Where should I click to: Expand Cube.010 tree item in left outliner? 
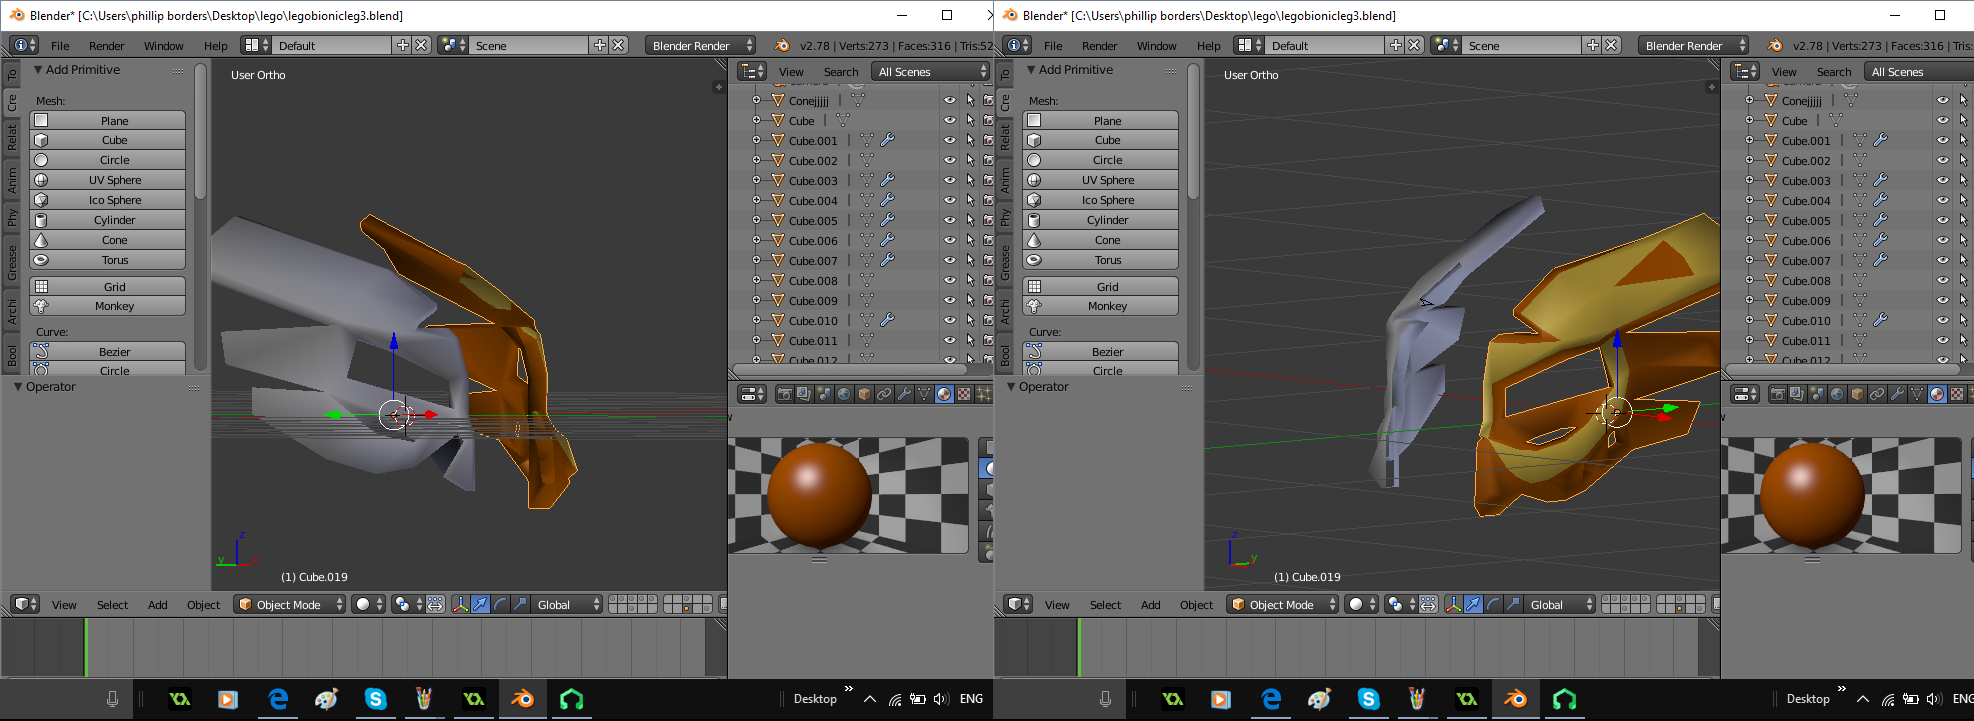tap(757, 321)
